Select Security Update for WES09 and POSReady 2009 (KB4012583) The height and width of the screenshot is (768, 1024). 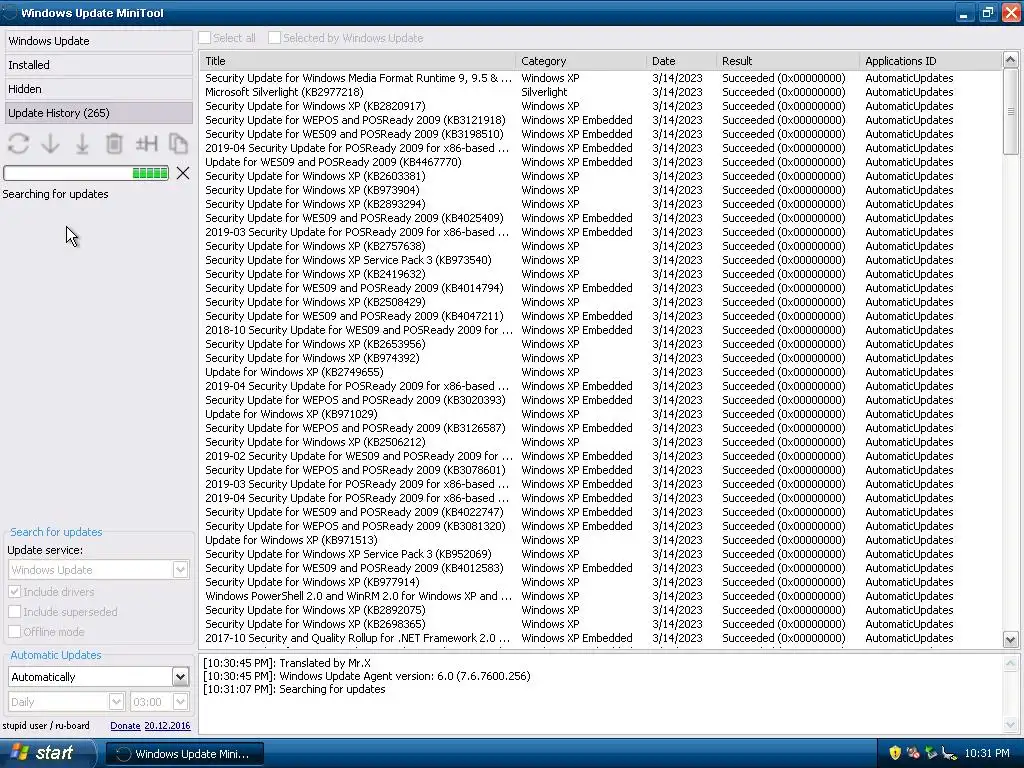[601, 568]
